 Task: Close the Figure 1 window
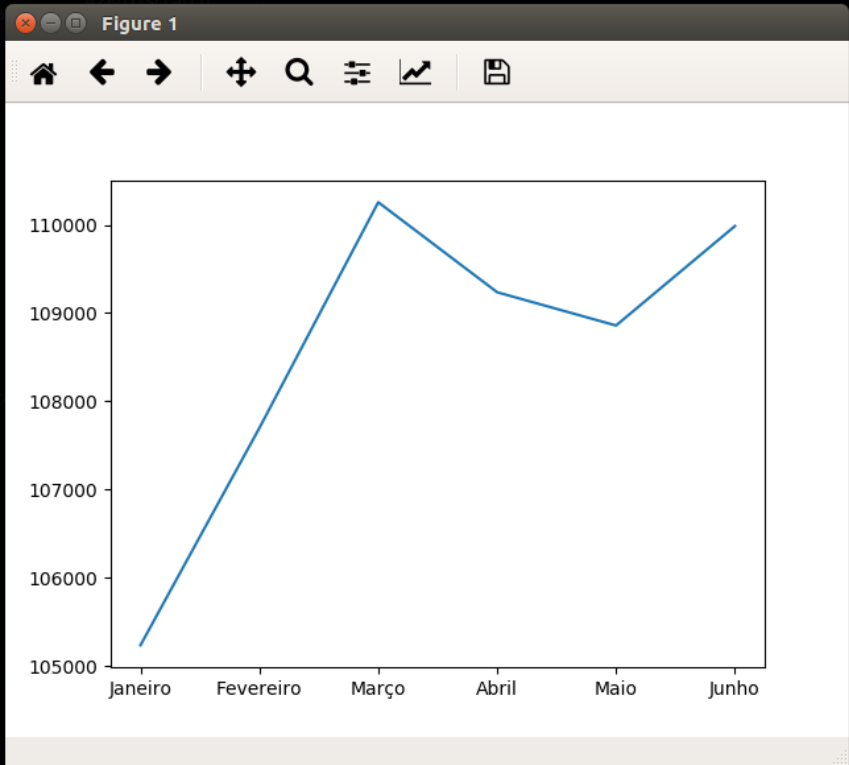point(26,23)
